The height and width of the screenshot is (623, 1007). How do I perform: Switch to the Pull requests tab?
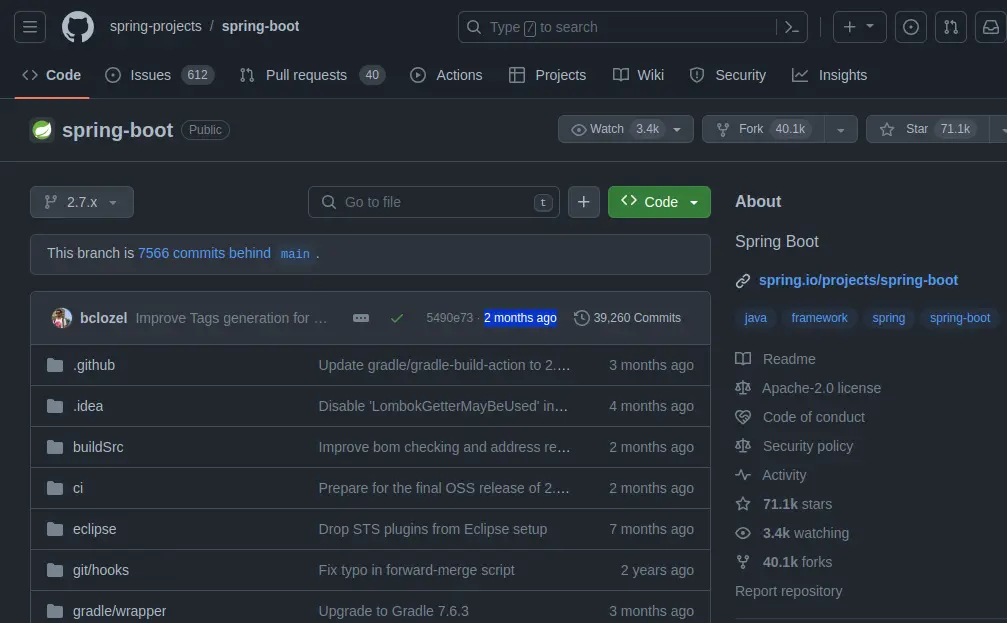pos(312,75)
